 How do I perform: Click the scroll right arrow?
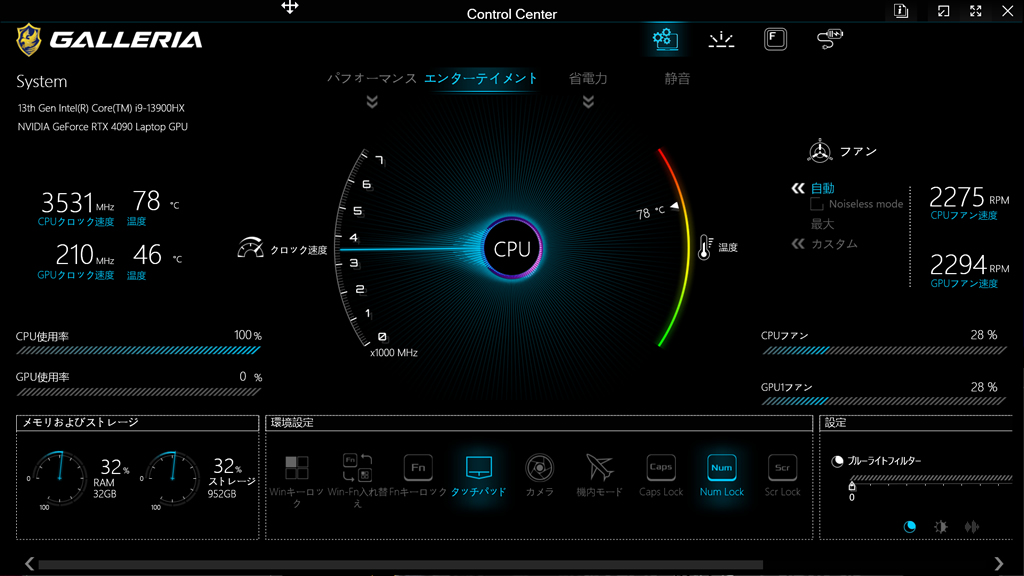point(999,563)
